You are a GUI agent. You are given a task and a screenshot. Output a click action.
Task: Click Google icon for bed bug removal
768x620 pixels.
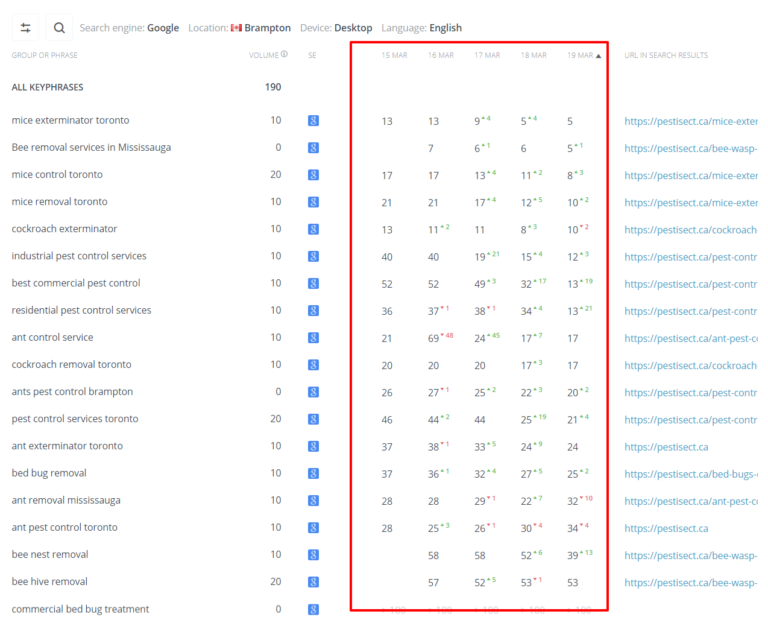click(x=313, y=473)
